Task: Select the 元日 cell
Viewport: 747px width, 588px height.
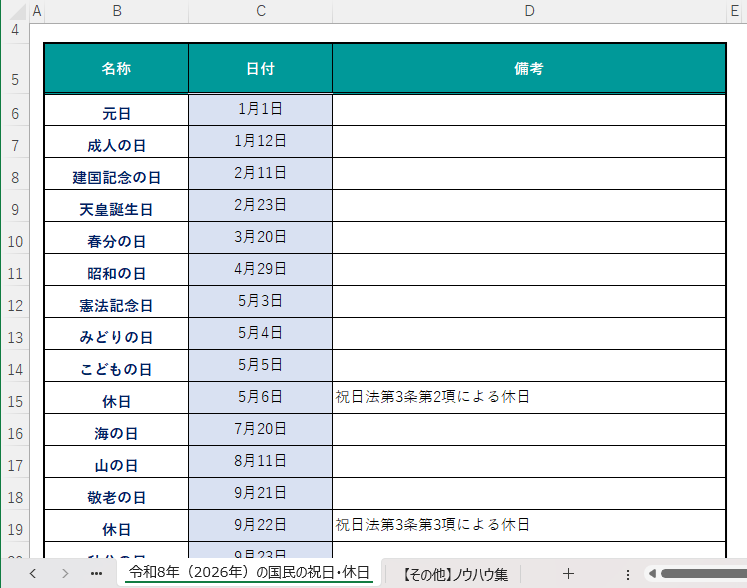Action: 116,113
